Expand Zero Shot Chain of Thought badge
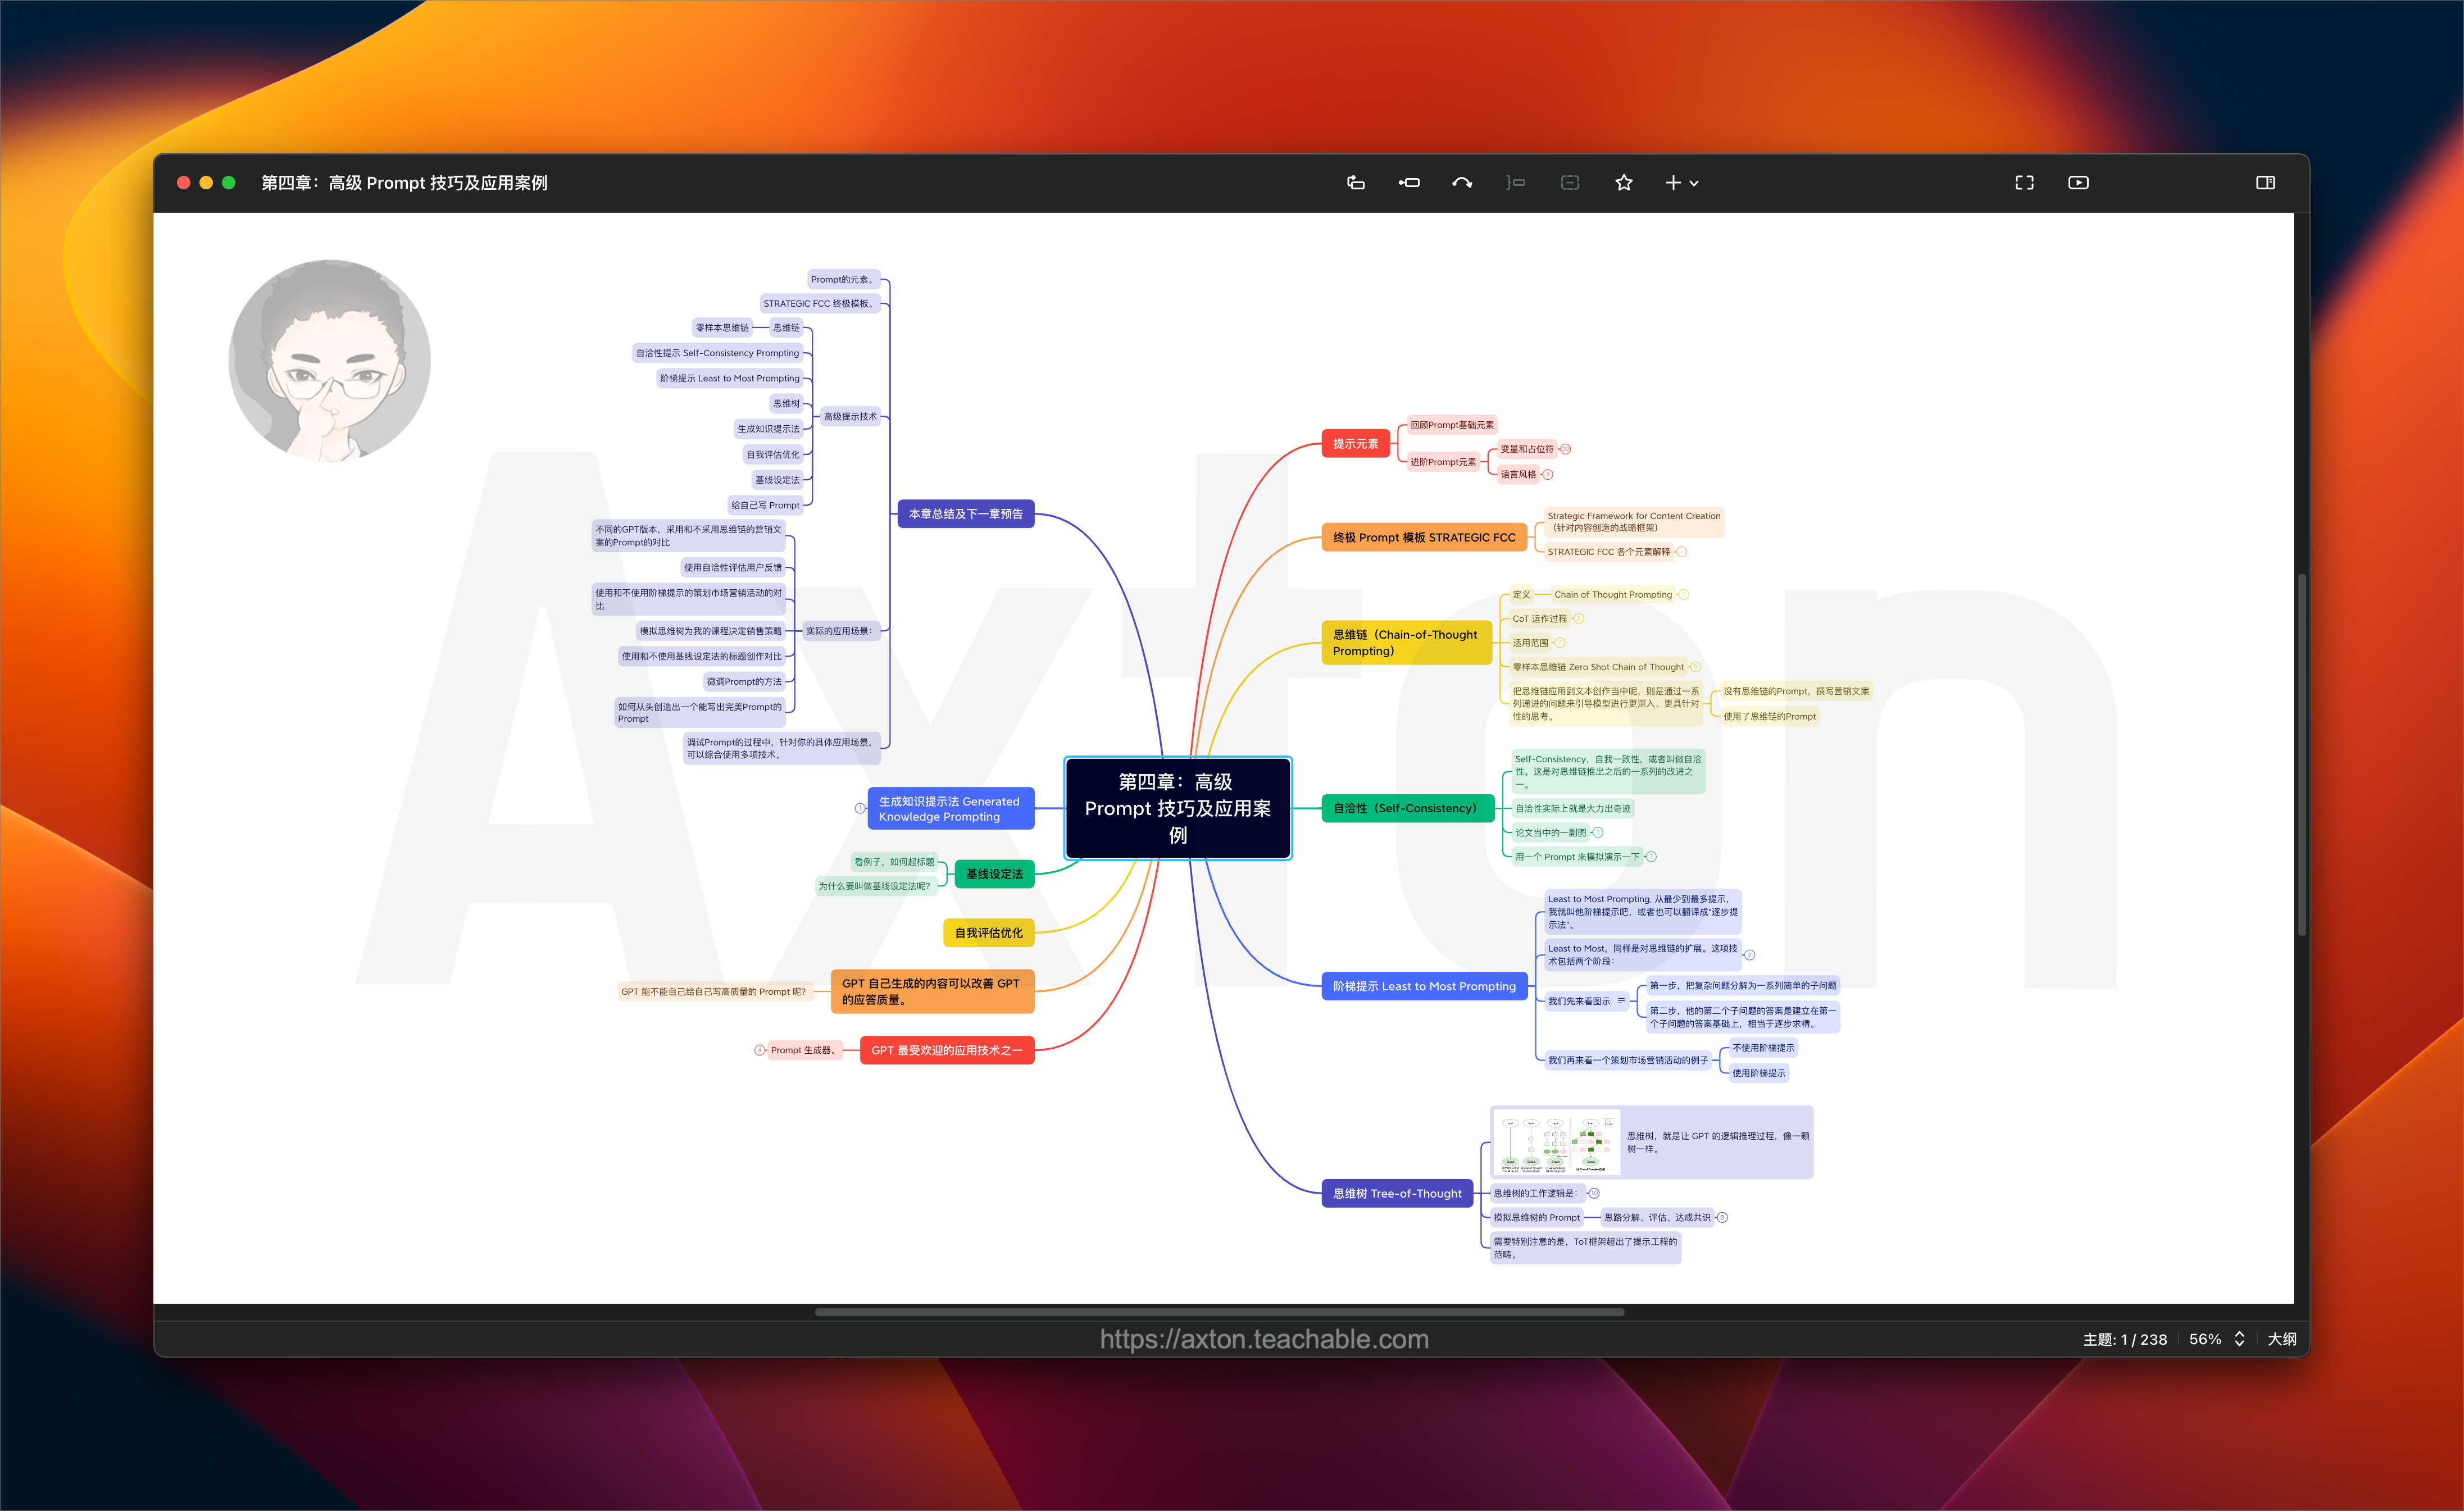 click(1696, 667)
